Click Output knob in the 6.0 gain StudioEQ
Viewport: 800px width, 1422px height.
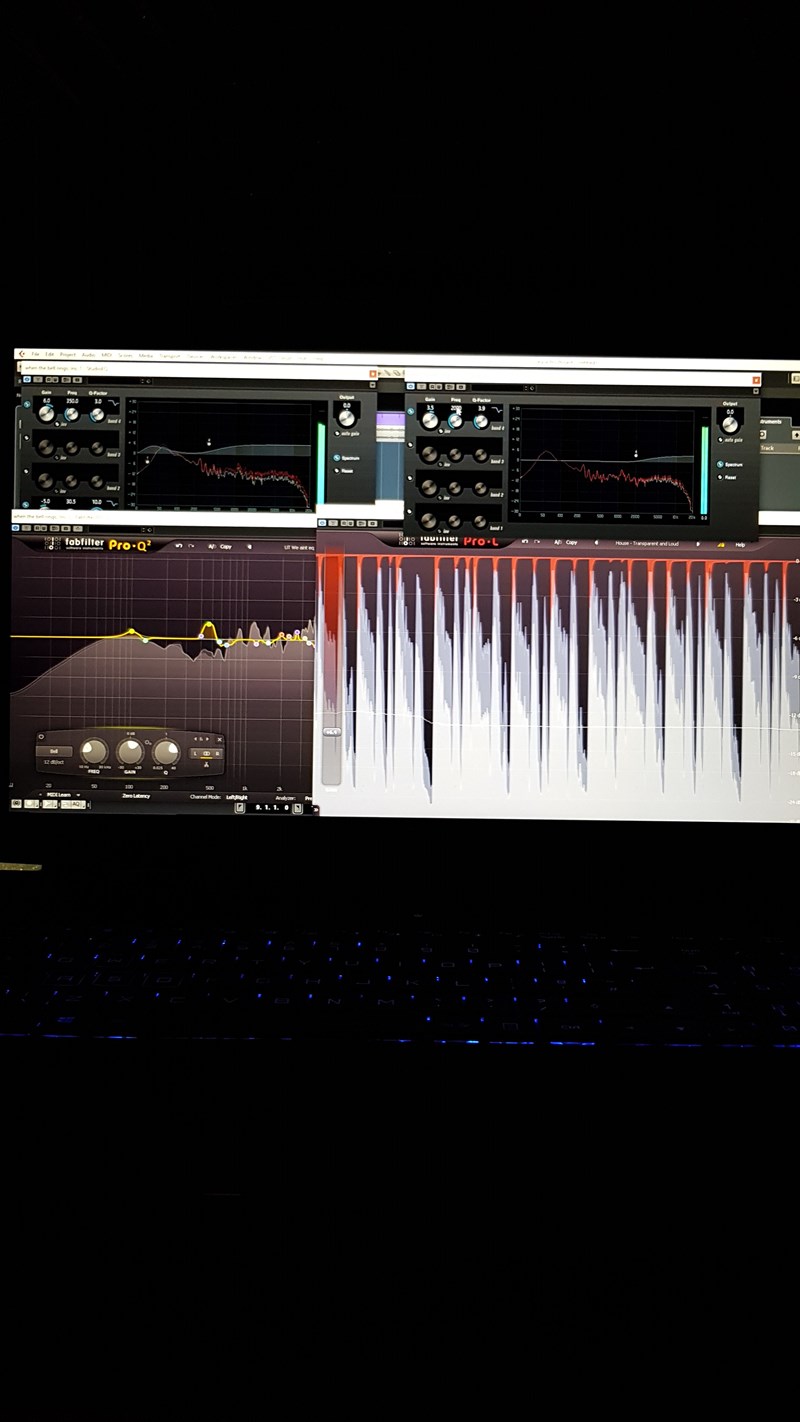[346, 416]
